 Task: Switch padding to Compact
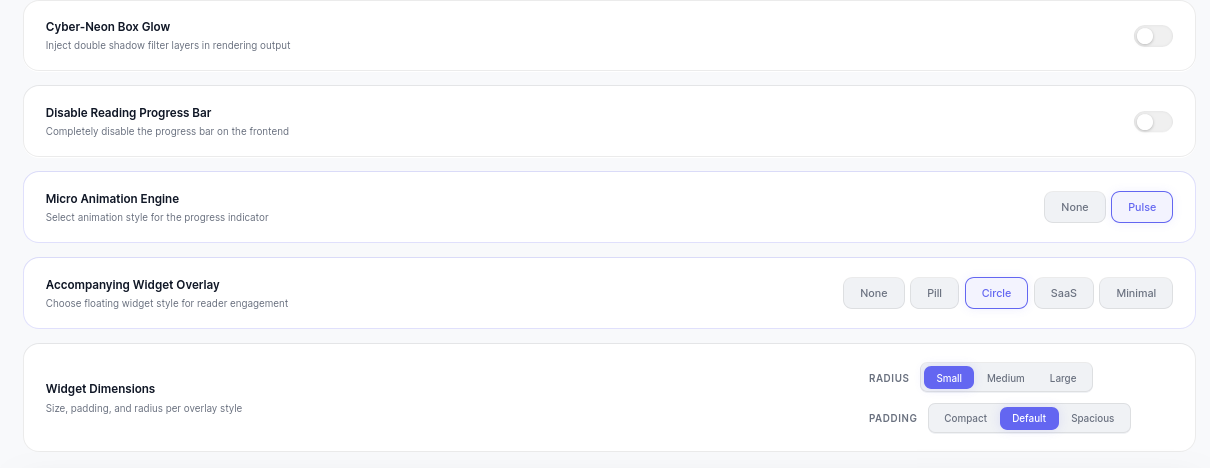[966, 418]
